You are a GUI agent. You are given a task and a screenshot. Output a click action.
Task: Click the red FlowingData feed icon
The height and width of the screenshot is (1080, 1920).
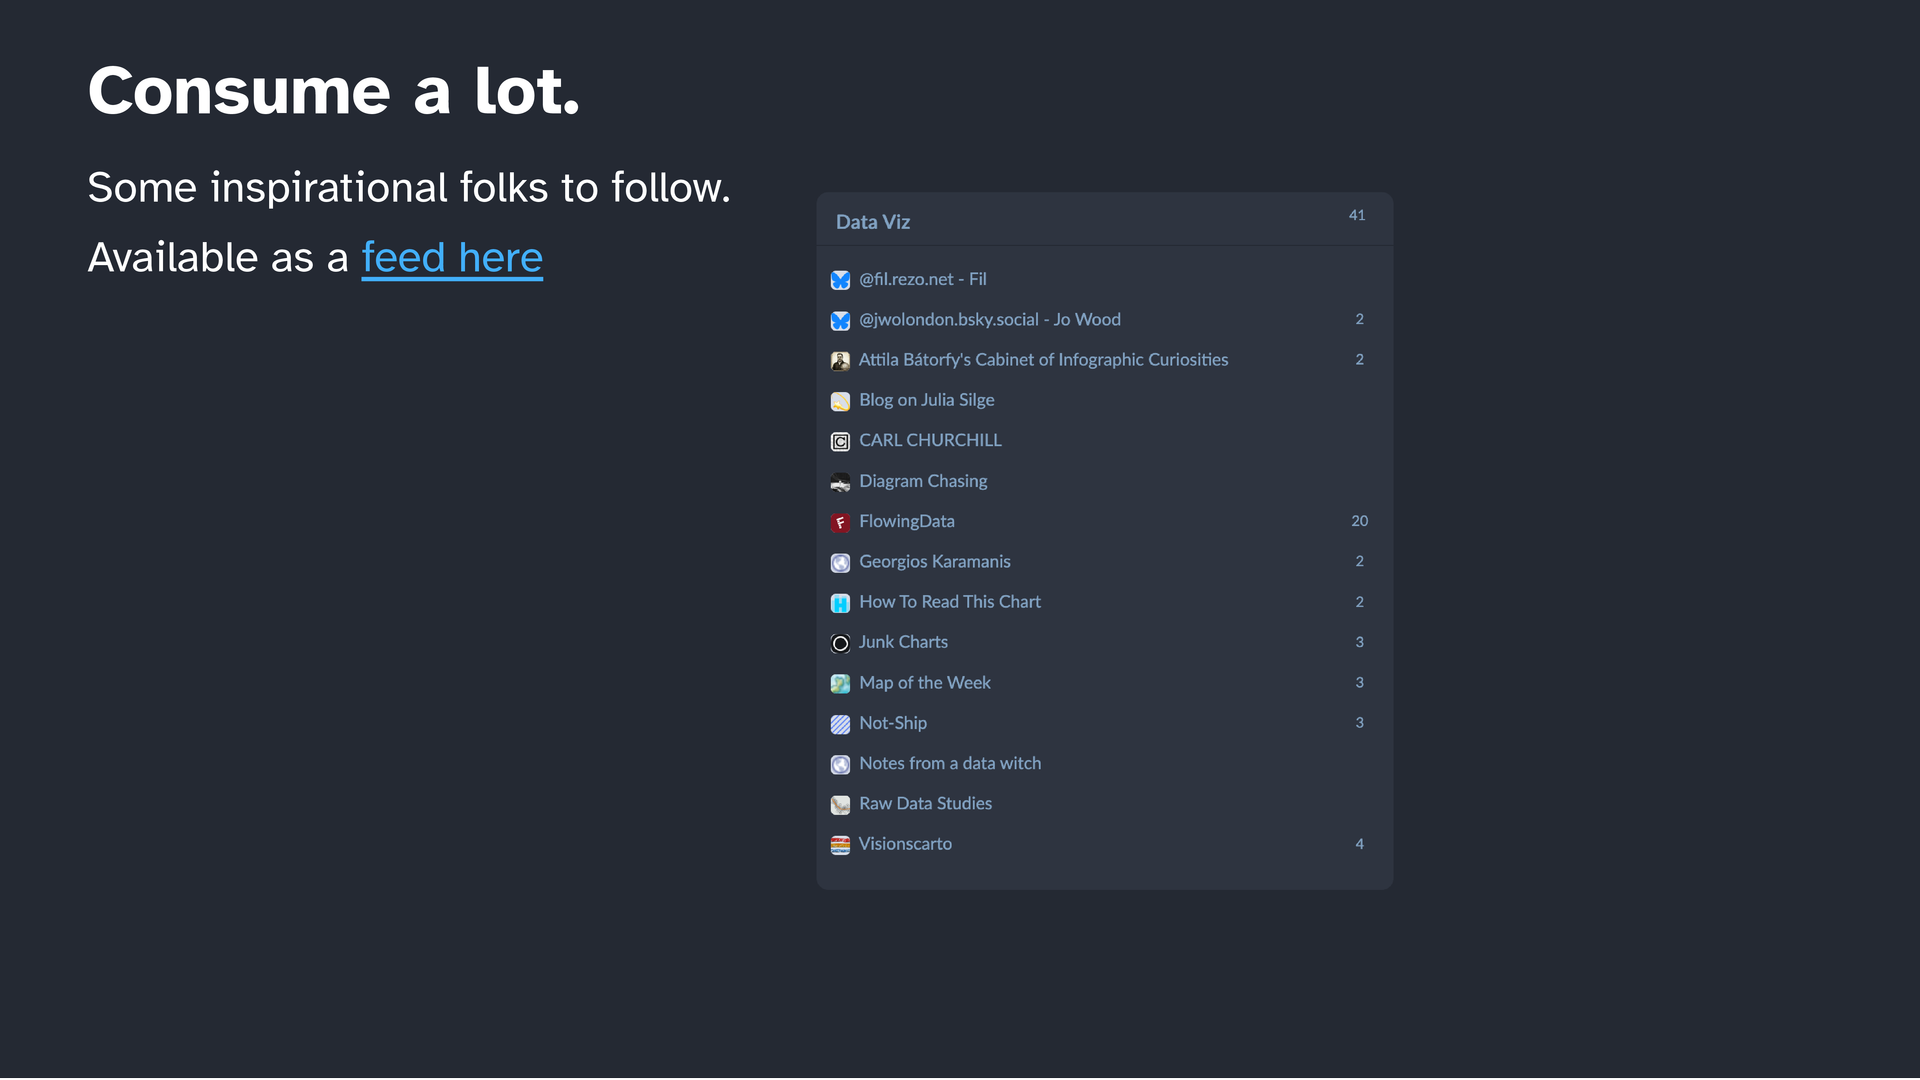coord(840,522)
